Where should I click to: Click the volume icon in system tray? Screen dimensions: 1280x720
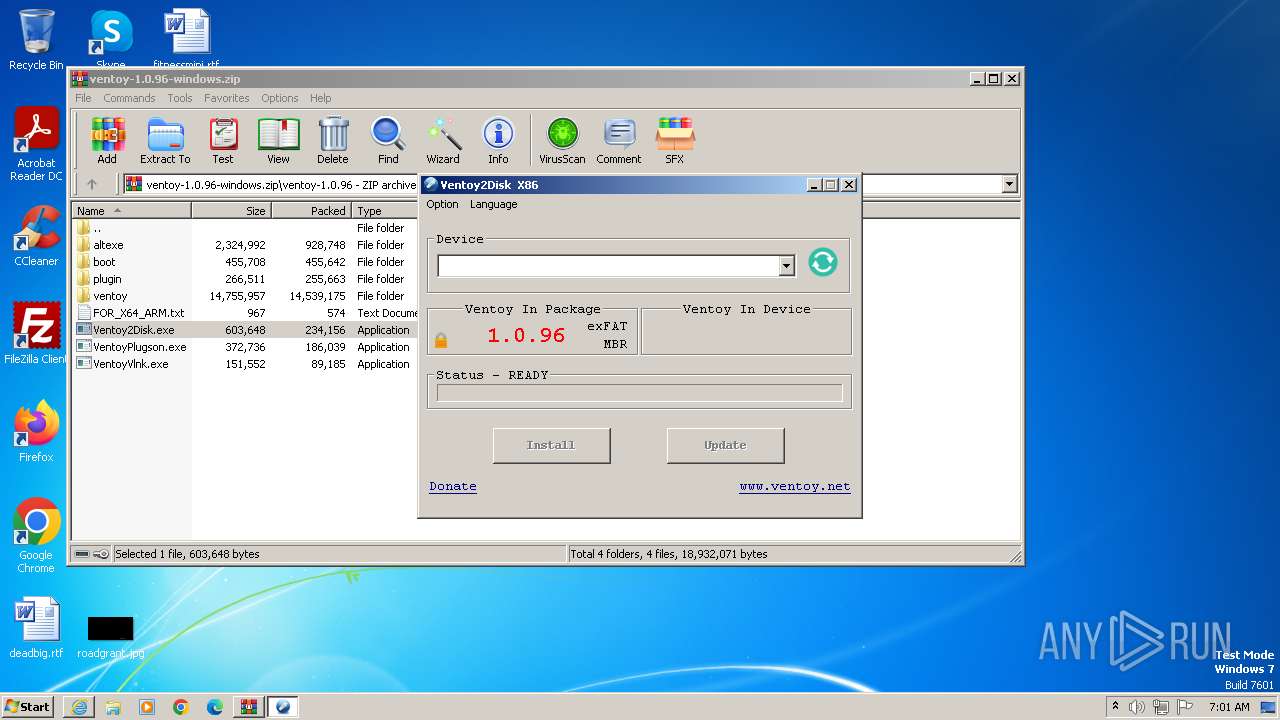(1137, 707)
